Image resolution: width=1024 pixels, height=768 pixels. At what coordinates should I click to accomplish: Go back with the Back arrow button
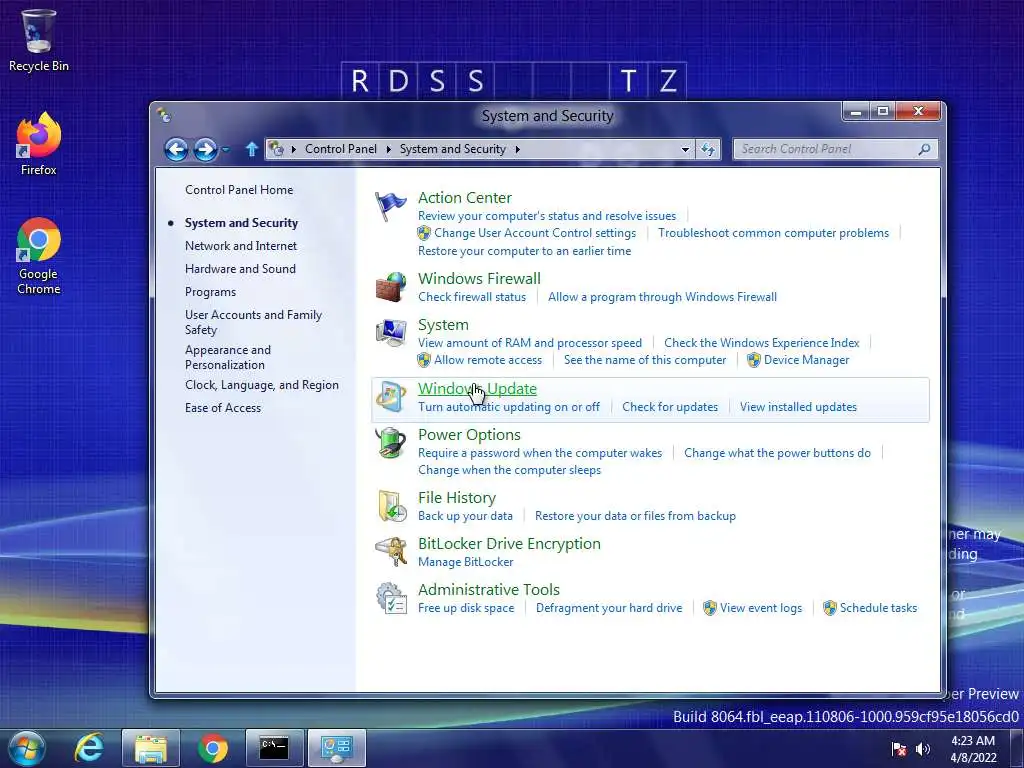pyautogui.click(x=176, y=150)
